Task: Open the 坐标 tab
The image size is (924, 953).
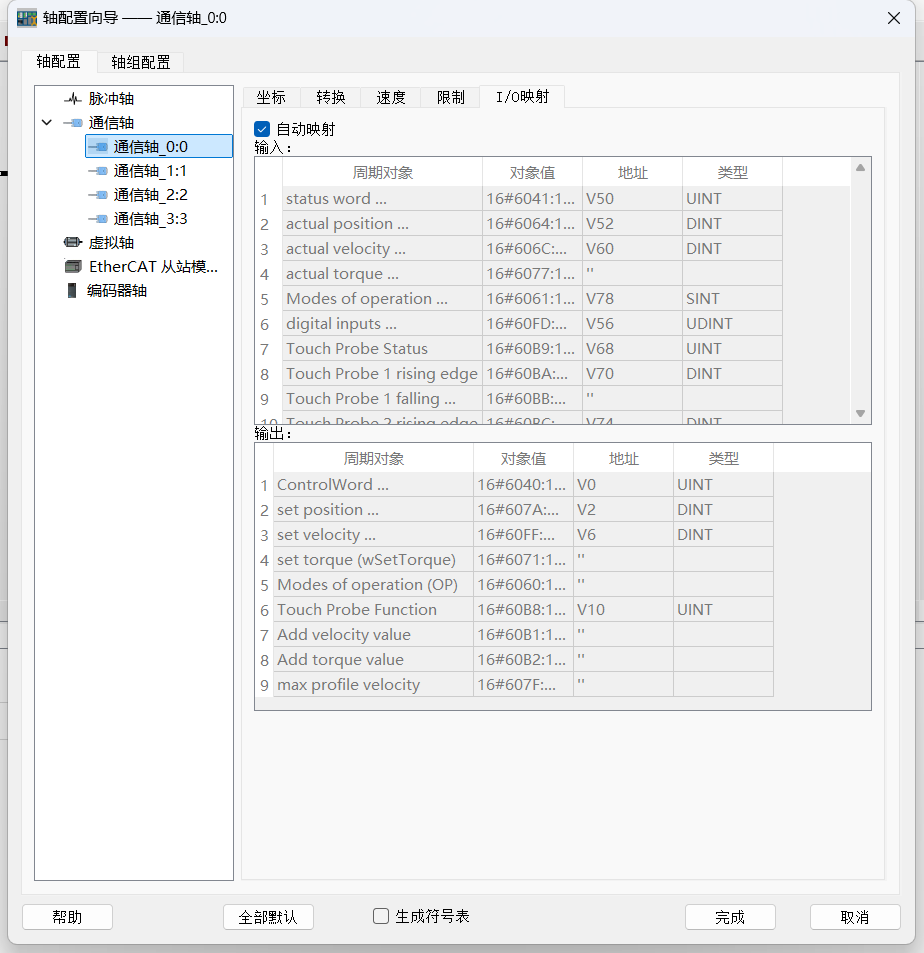Action: (271, 97)
